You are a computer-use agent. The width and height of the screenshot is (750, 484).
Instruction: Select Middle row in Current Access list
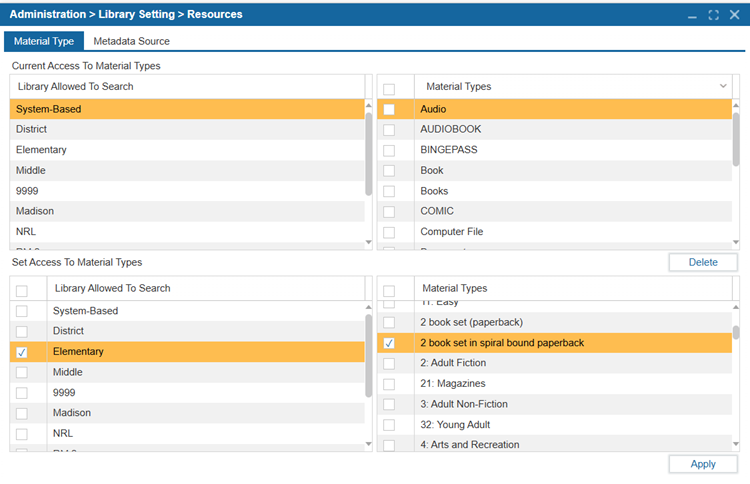[x=187, y=170]
